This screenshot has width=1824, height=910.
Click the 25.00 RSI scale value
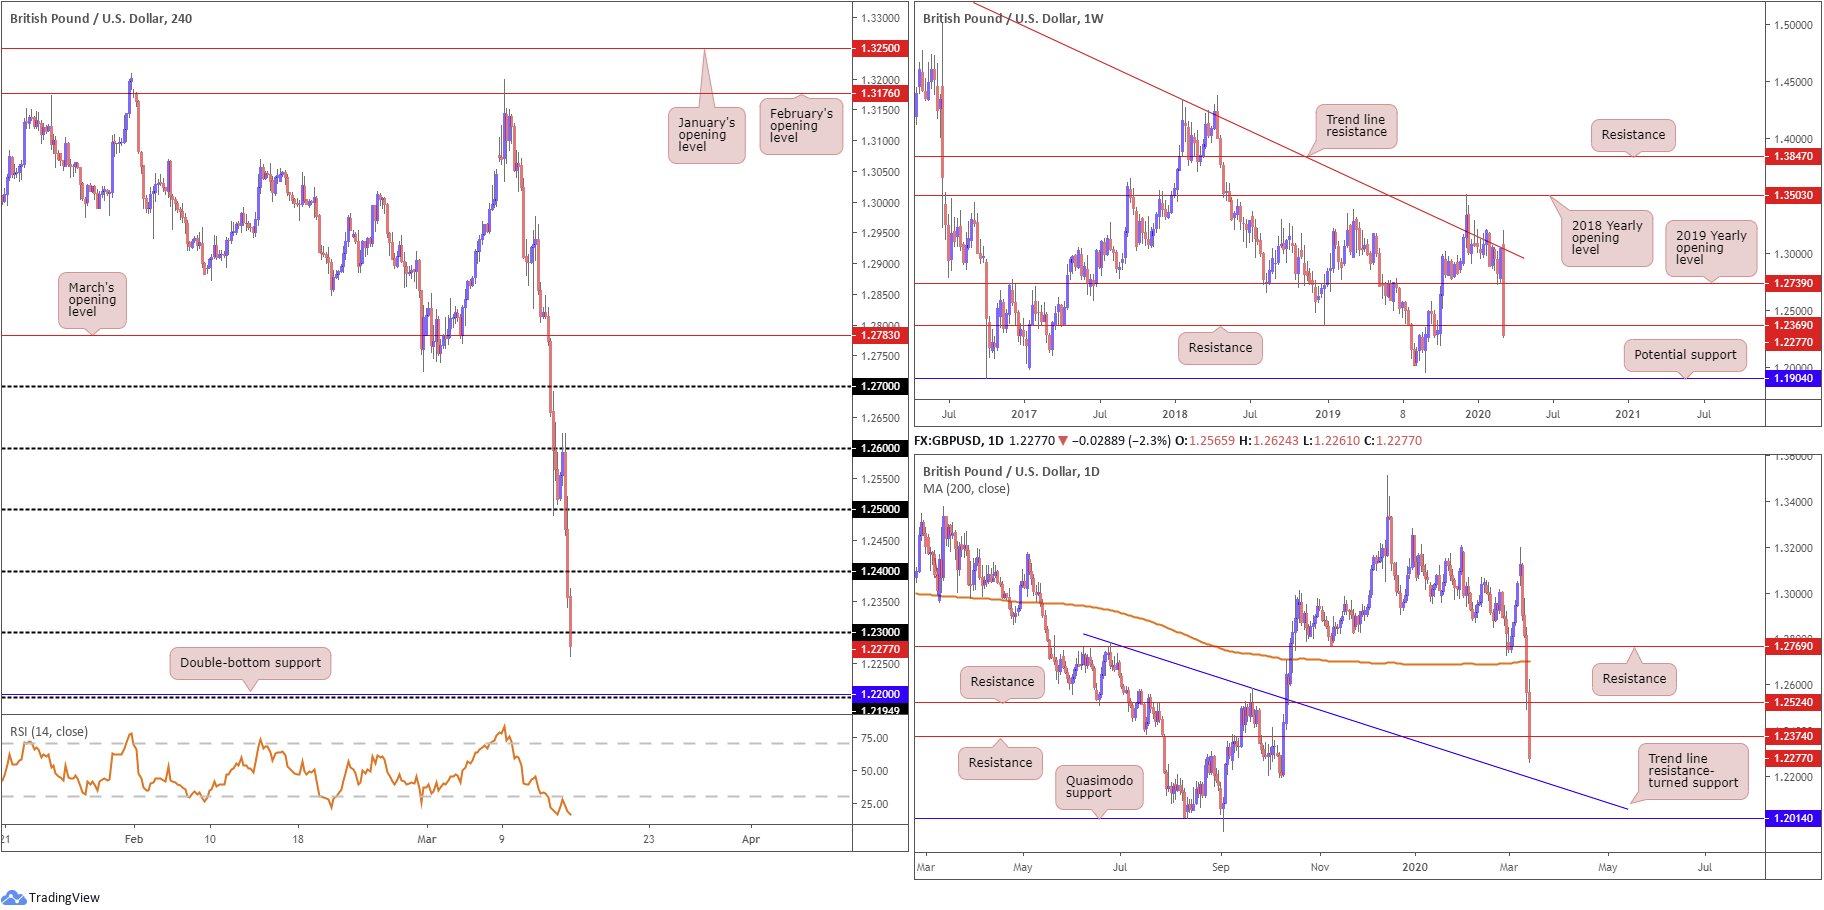[875, 804]
